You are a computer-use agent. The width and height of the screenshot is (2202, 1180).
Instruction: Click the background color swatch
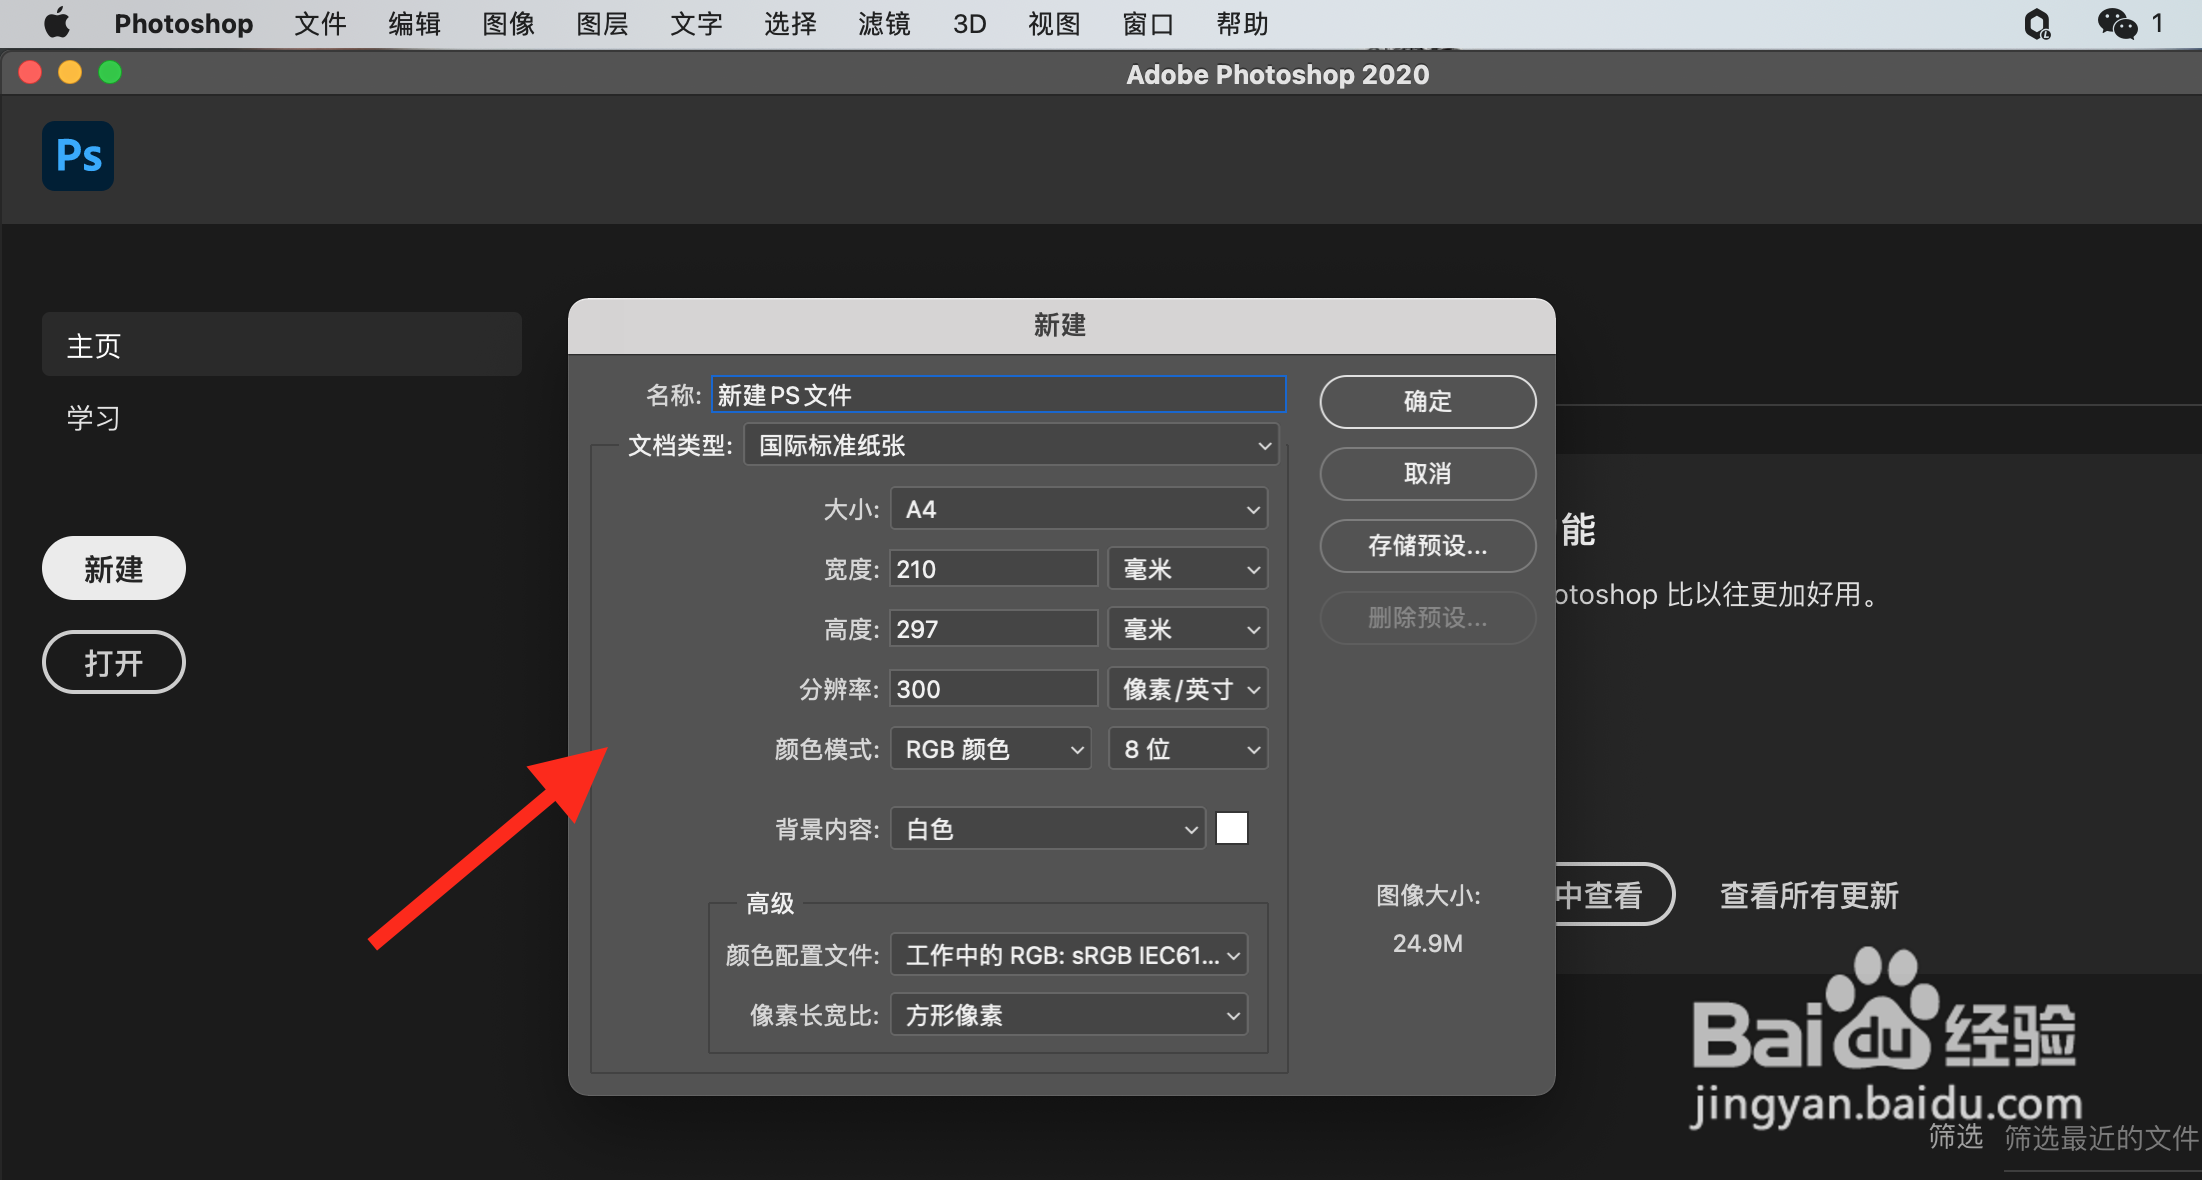[x=1231, y=828]
